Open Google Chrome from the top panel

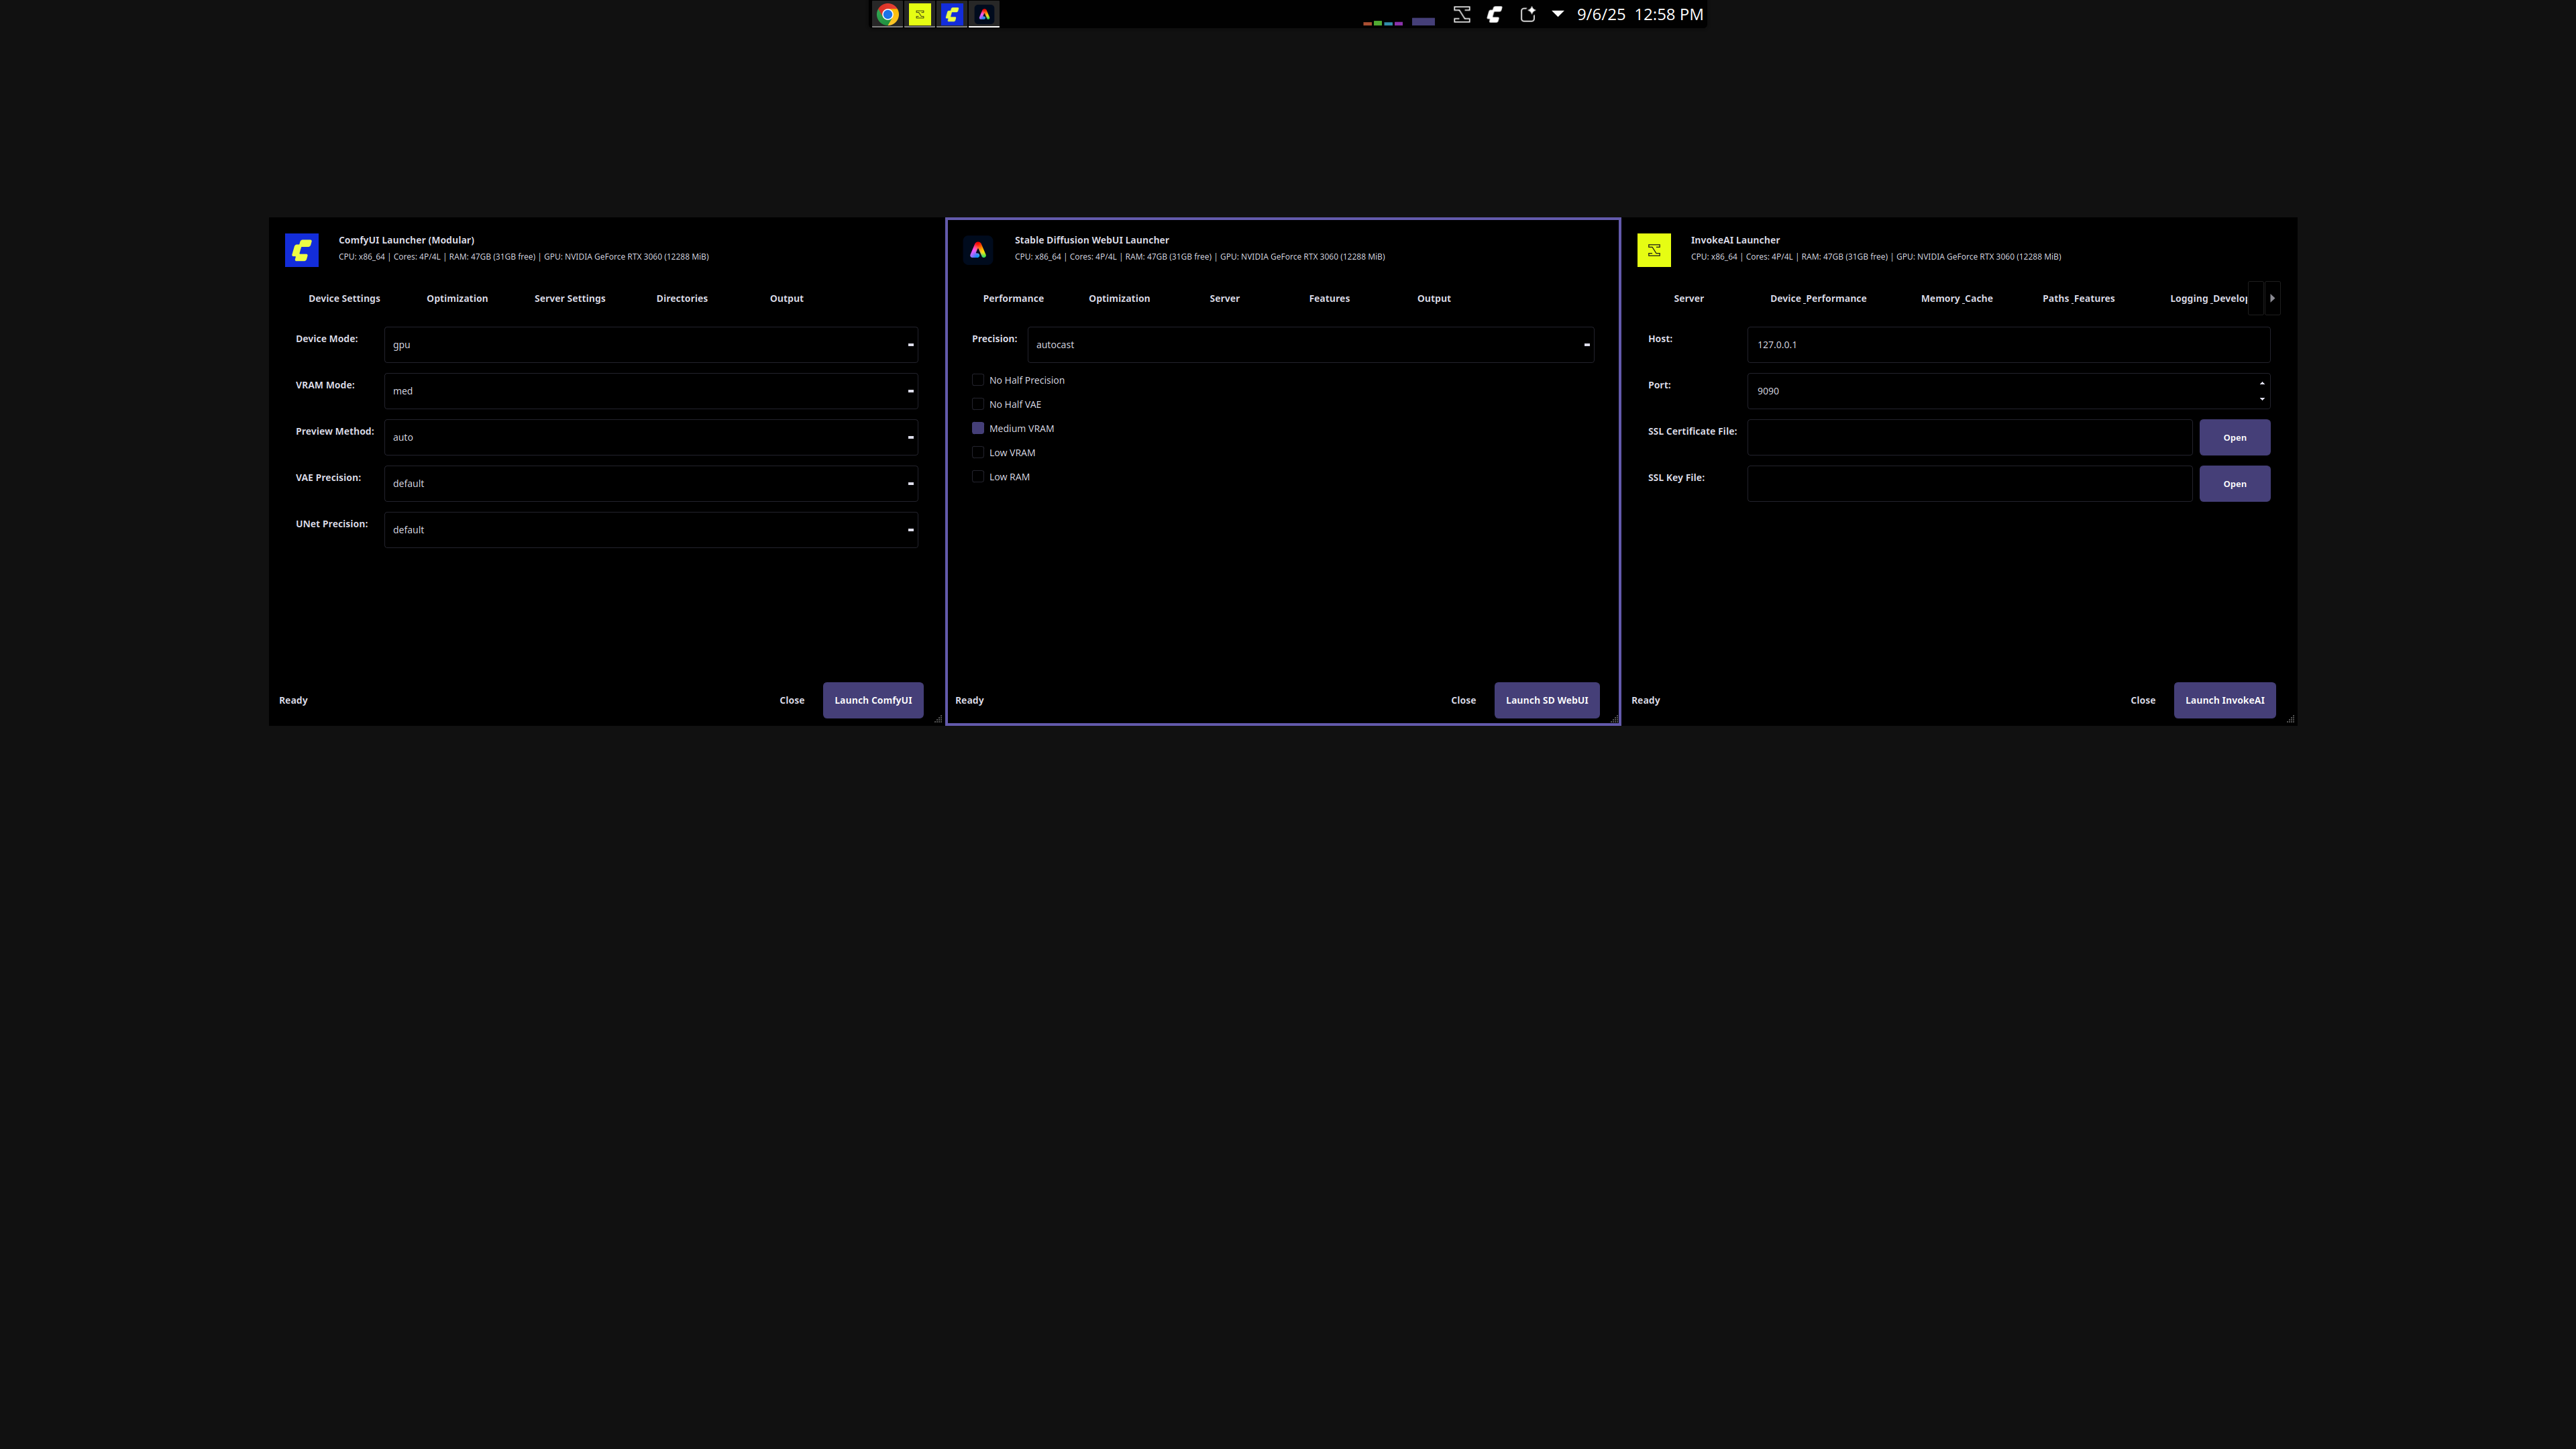click(x=887, y=14)
